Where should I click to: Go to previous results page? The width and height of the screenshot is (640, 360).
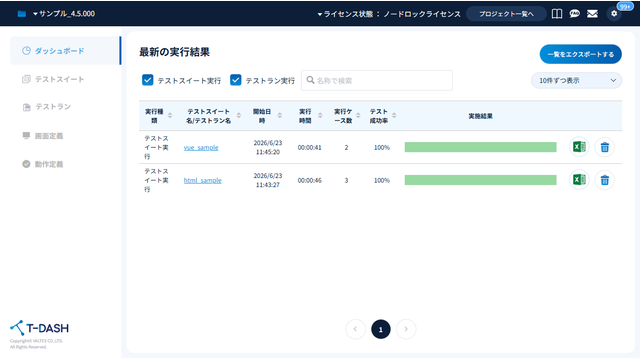(x=355, y=329)
